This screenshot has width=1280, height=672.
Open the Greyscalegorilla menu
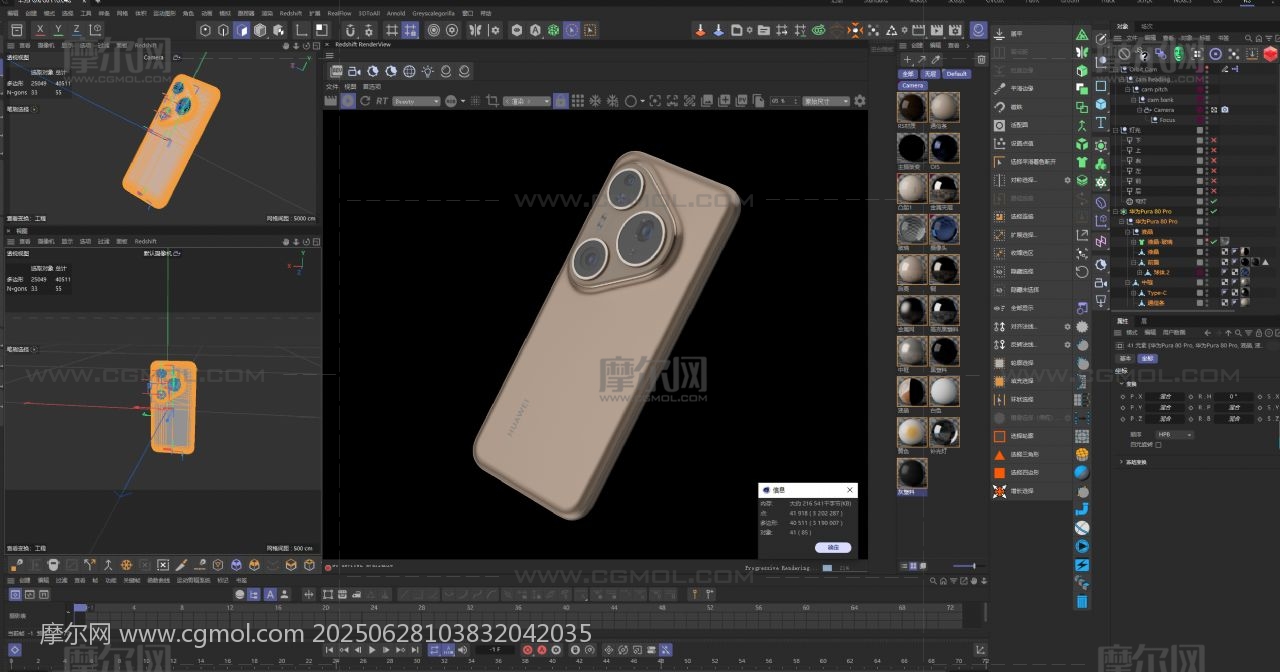pos(434,13)
